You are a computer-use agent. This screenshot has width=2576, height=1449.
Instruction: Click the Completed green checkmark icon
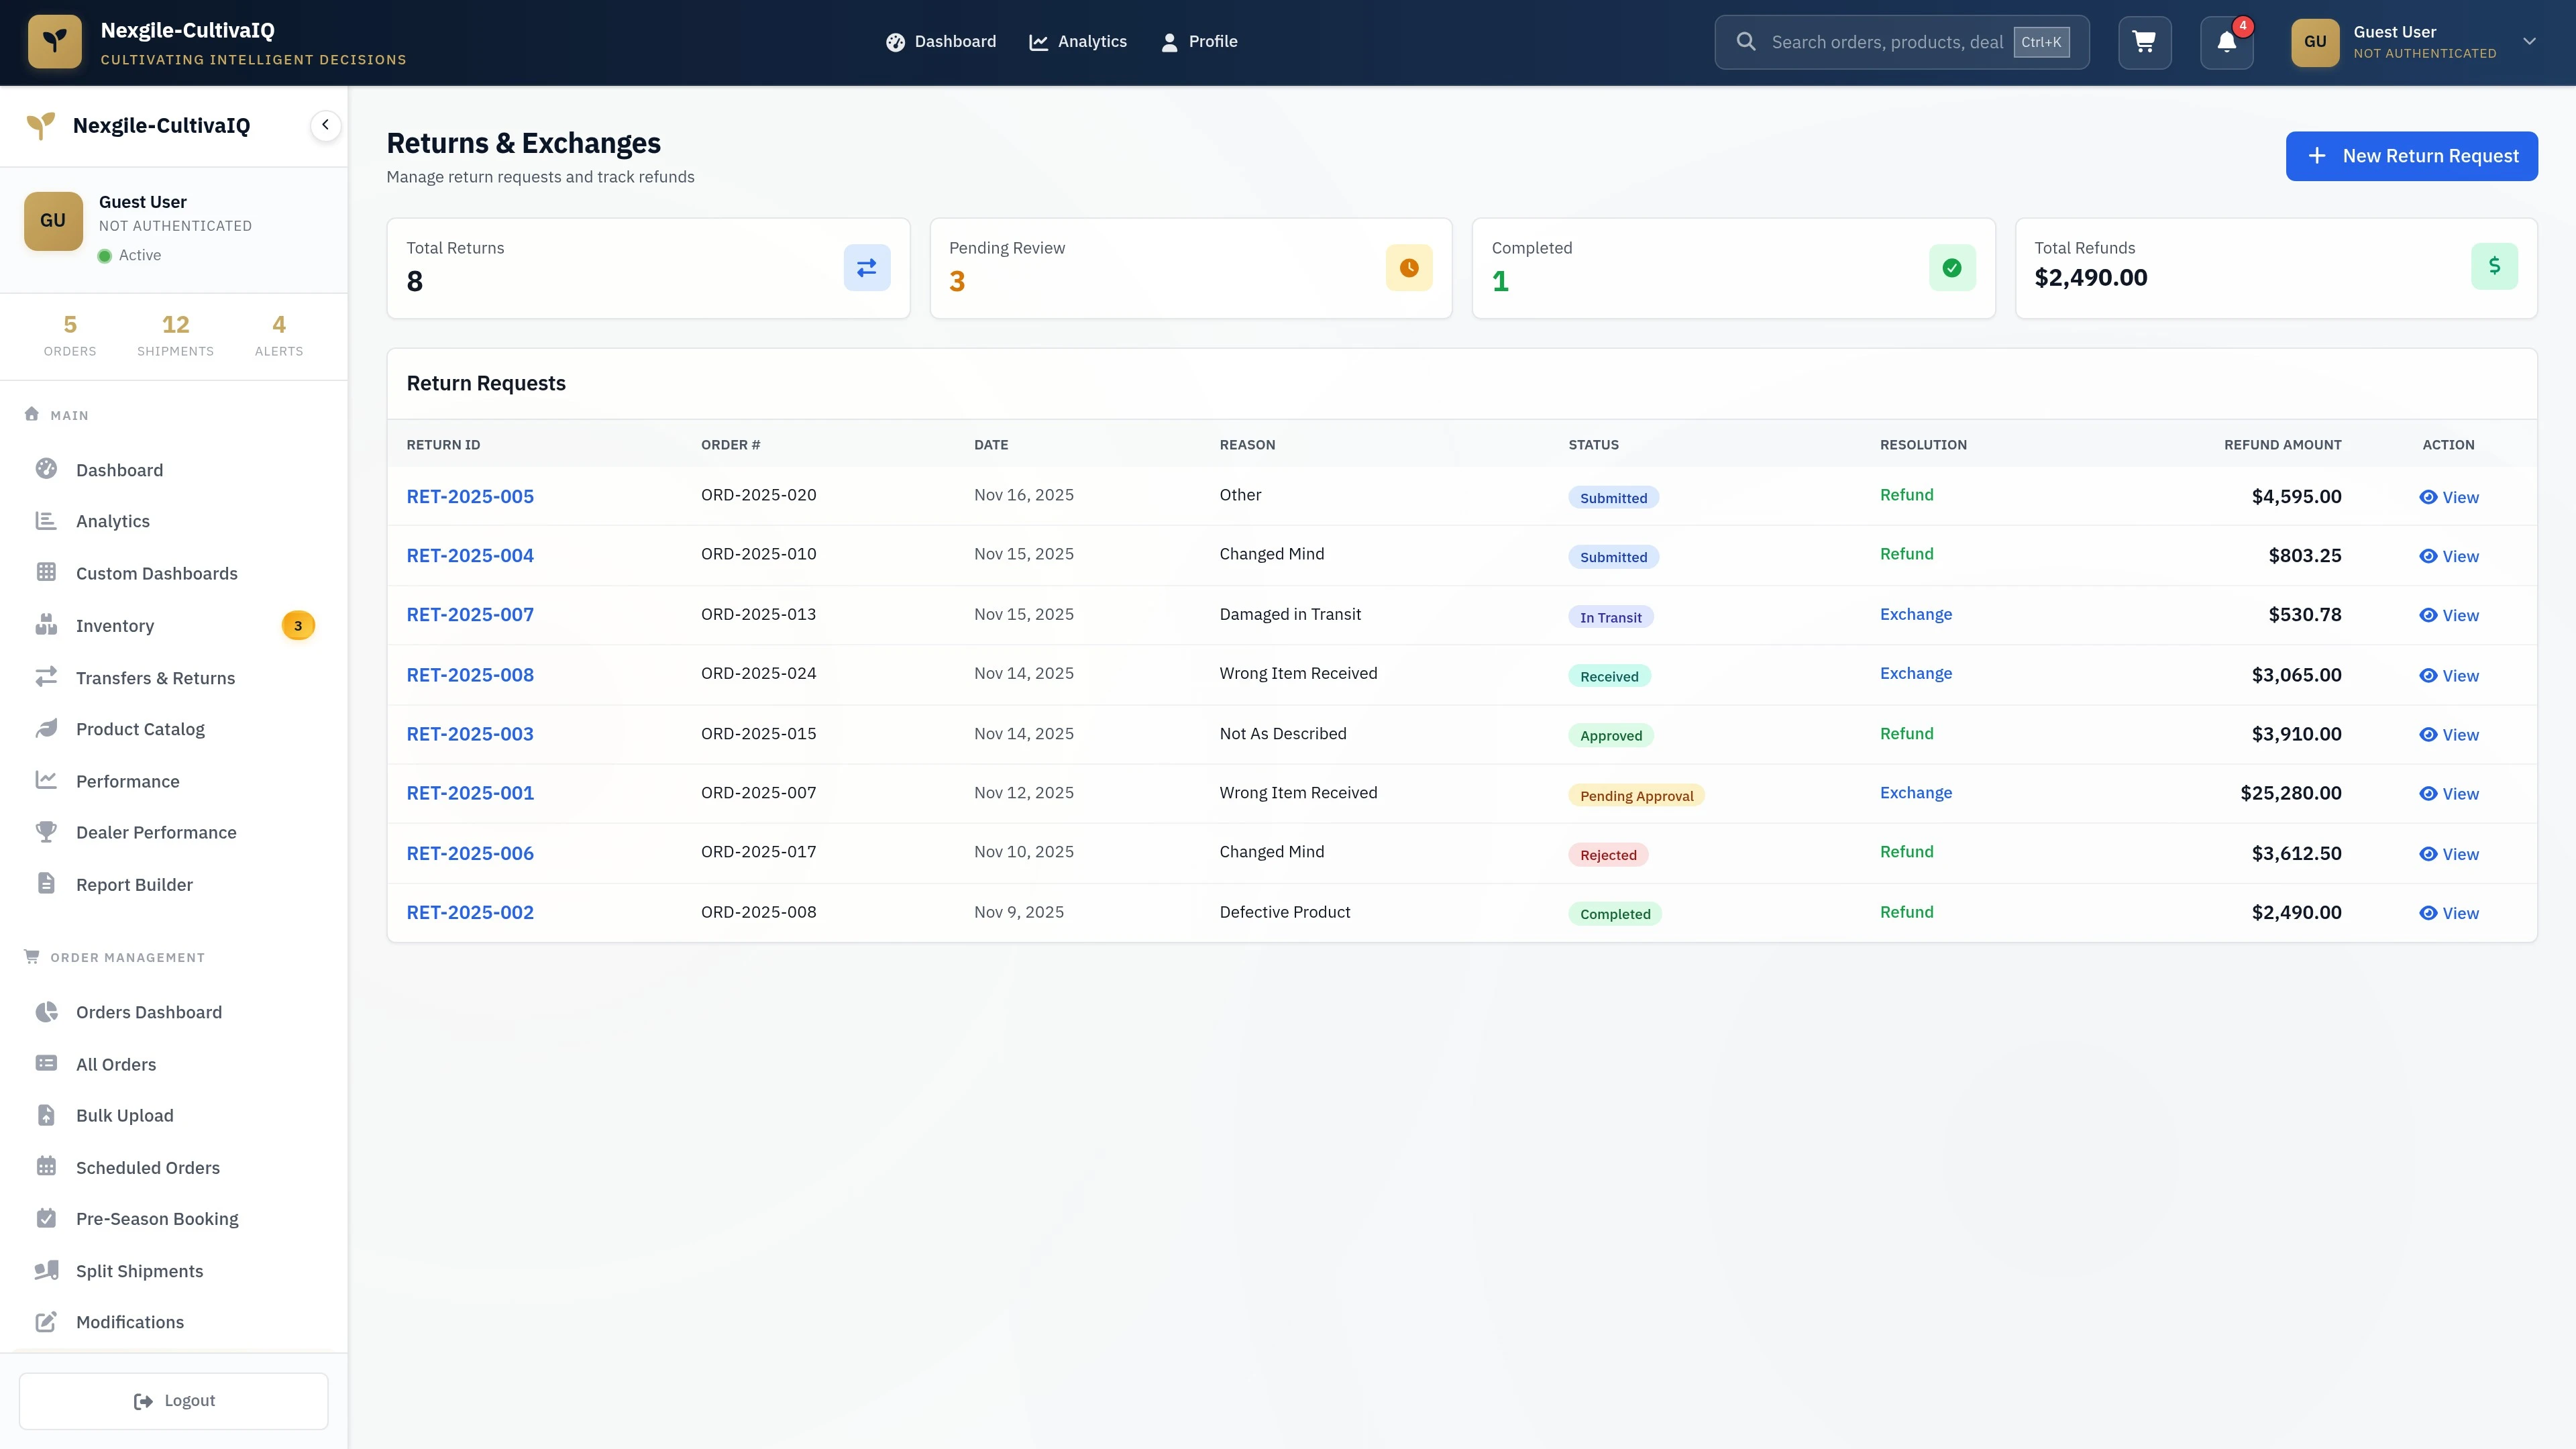[x=1951, y=267]
